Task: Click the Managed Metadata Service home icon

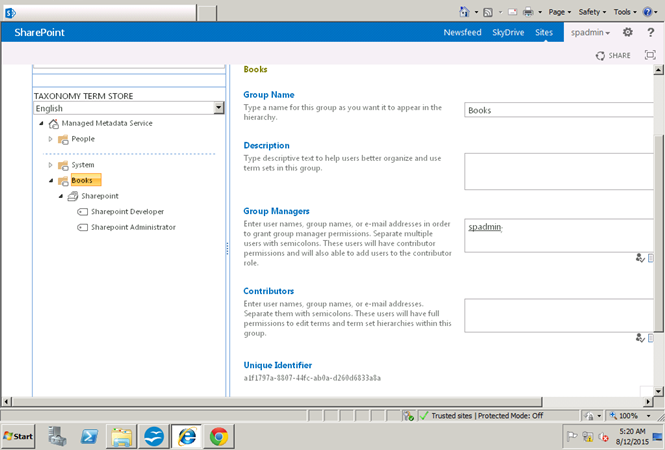Action: click(x=53, y=123)
